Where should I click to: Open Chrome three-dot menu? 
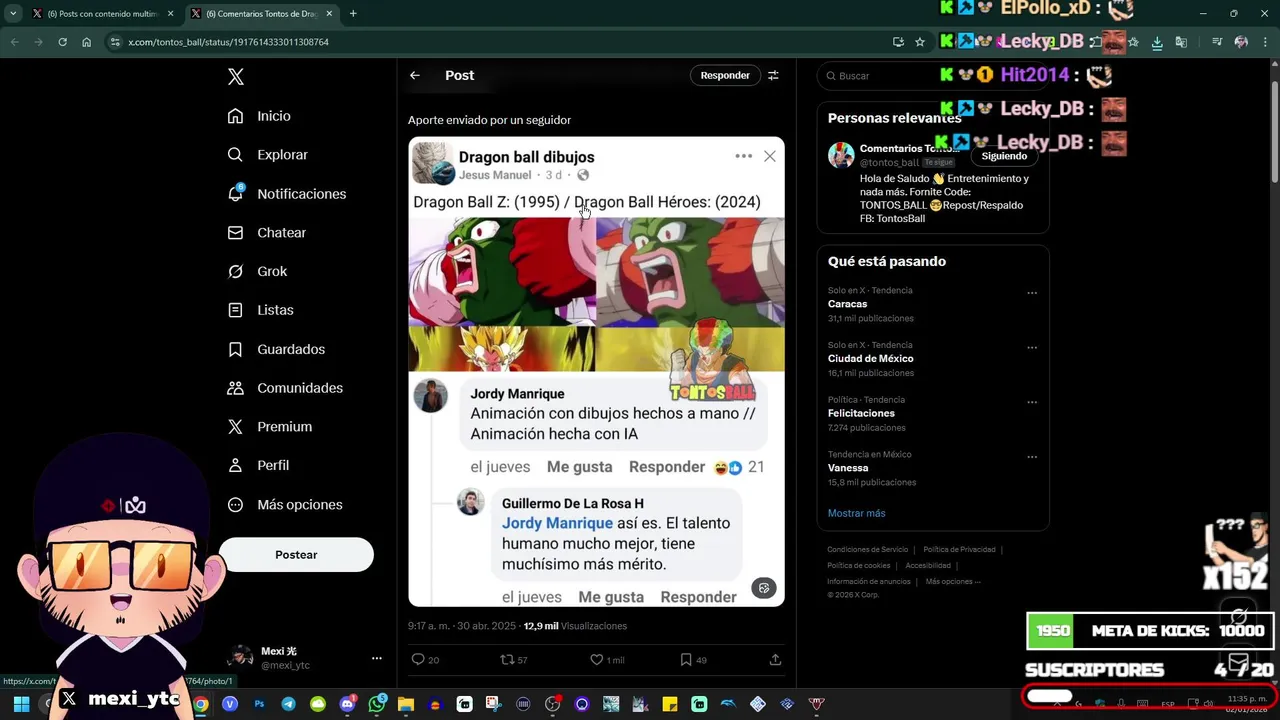tap(1265, 42)
